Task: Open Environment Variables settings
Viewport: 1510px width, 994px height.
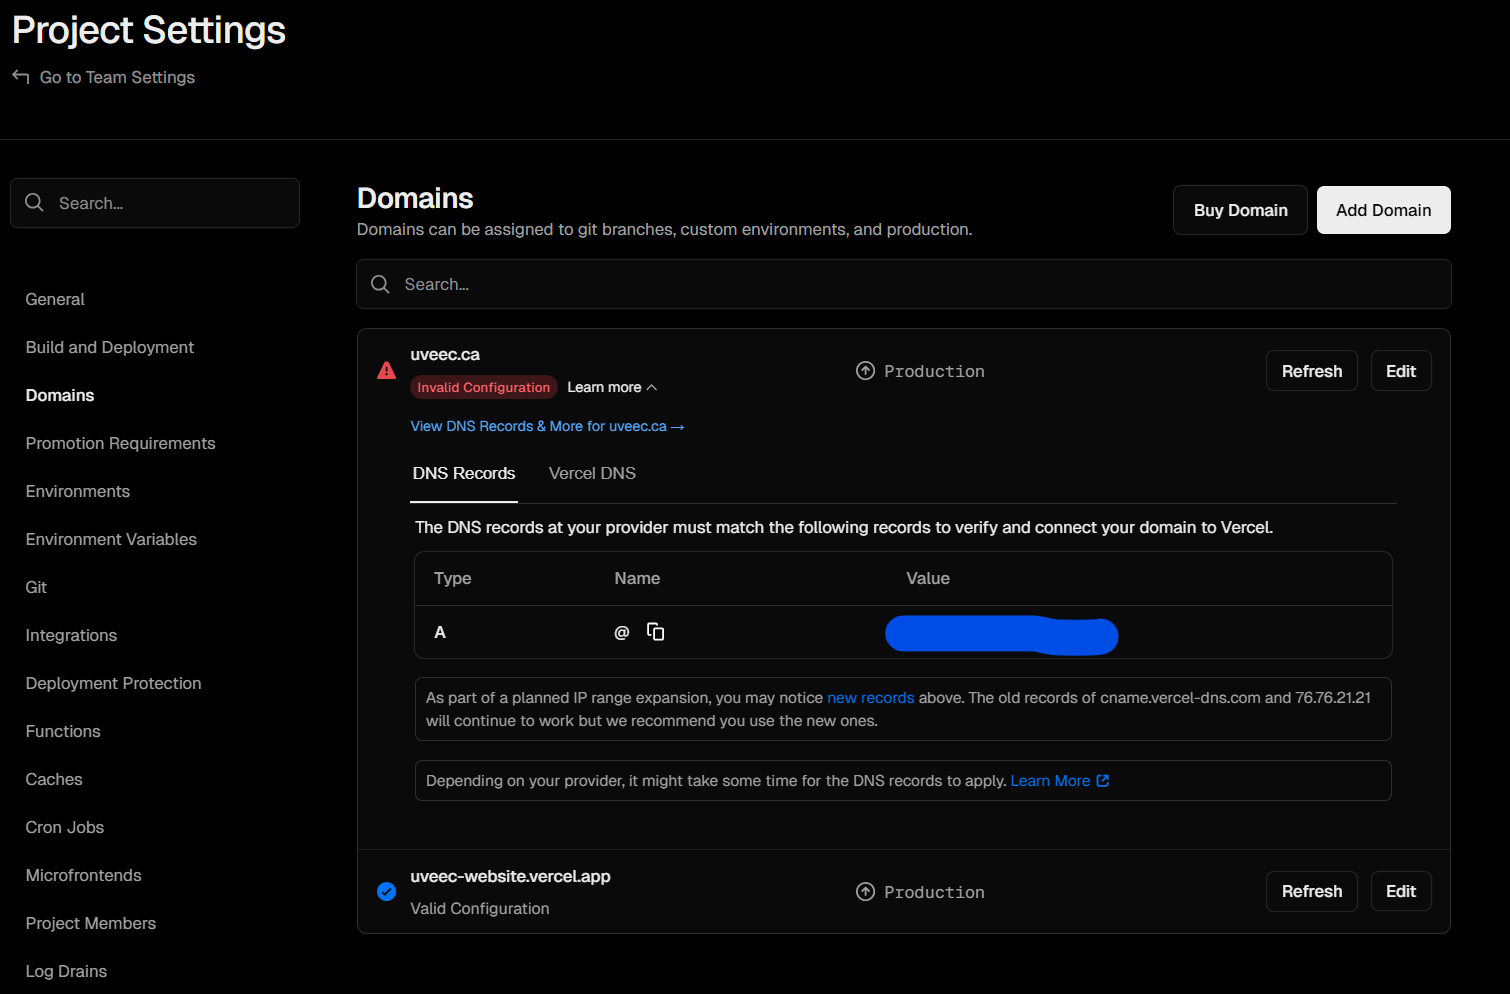Action: pyautogui.click(x=111, y=540)
